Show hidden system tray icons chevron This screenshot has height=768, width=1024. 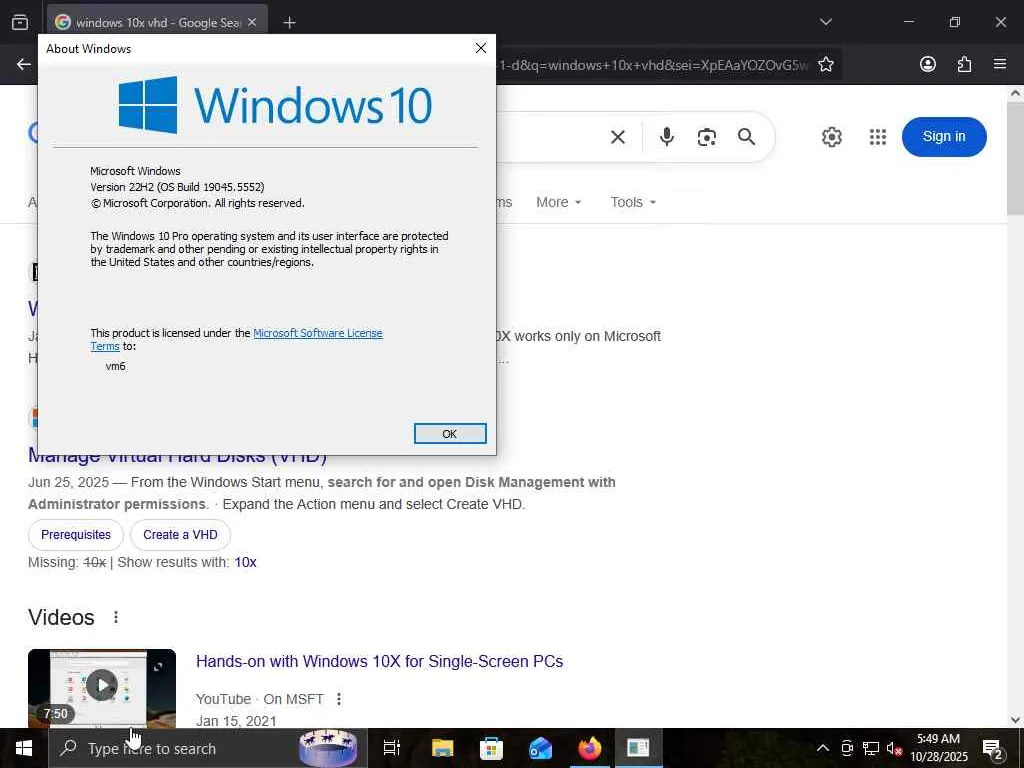(823, 748)
